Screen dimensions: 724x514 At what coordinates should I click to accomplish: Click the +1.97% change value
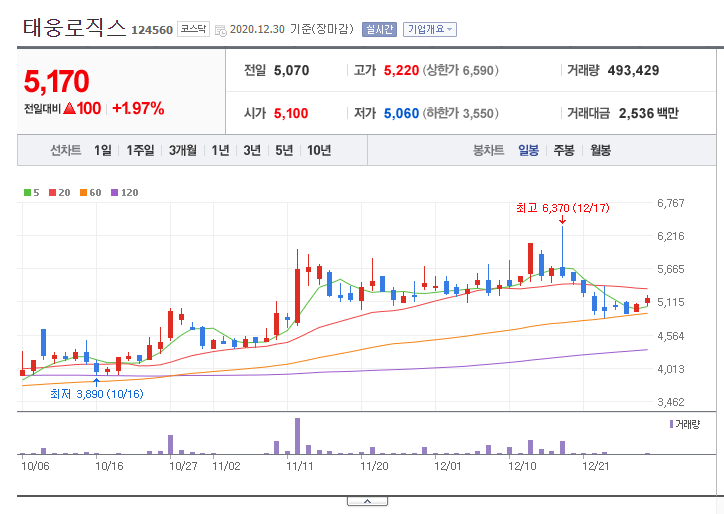[x=138, y=109]
